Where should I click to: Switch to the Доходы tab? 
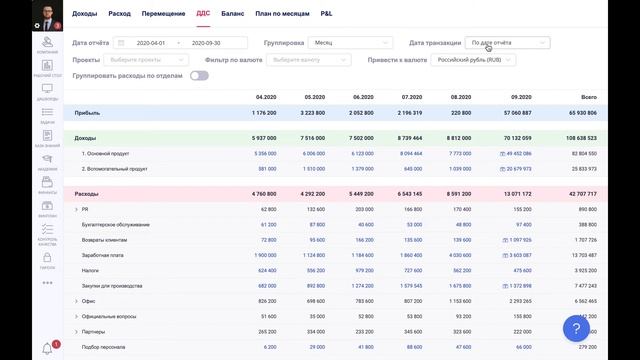coord(84,13)
